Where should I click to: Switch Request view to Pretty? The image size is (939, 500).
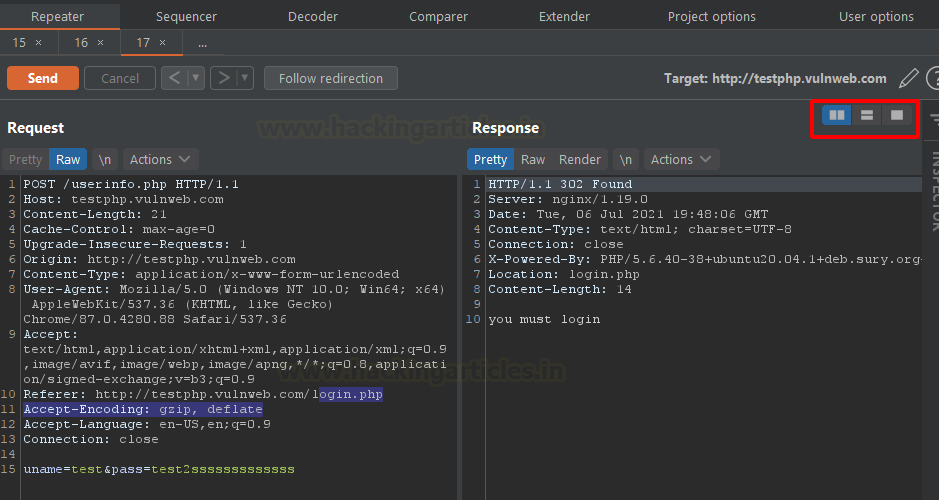25,160
